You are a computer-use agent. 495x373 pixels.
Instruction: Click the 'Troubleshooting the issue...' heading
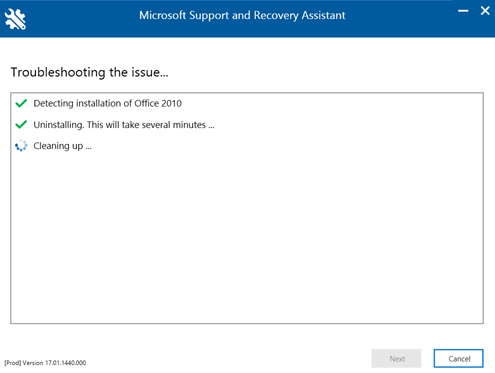click(90, 72)
